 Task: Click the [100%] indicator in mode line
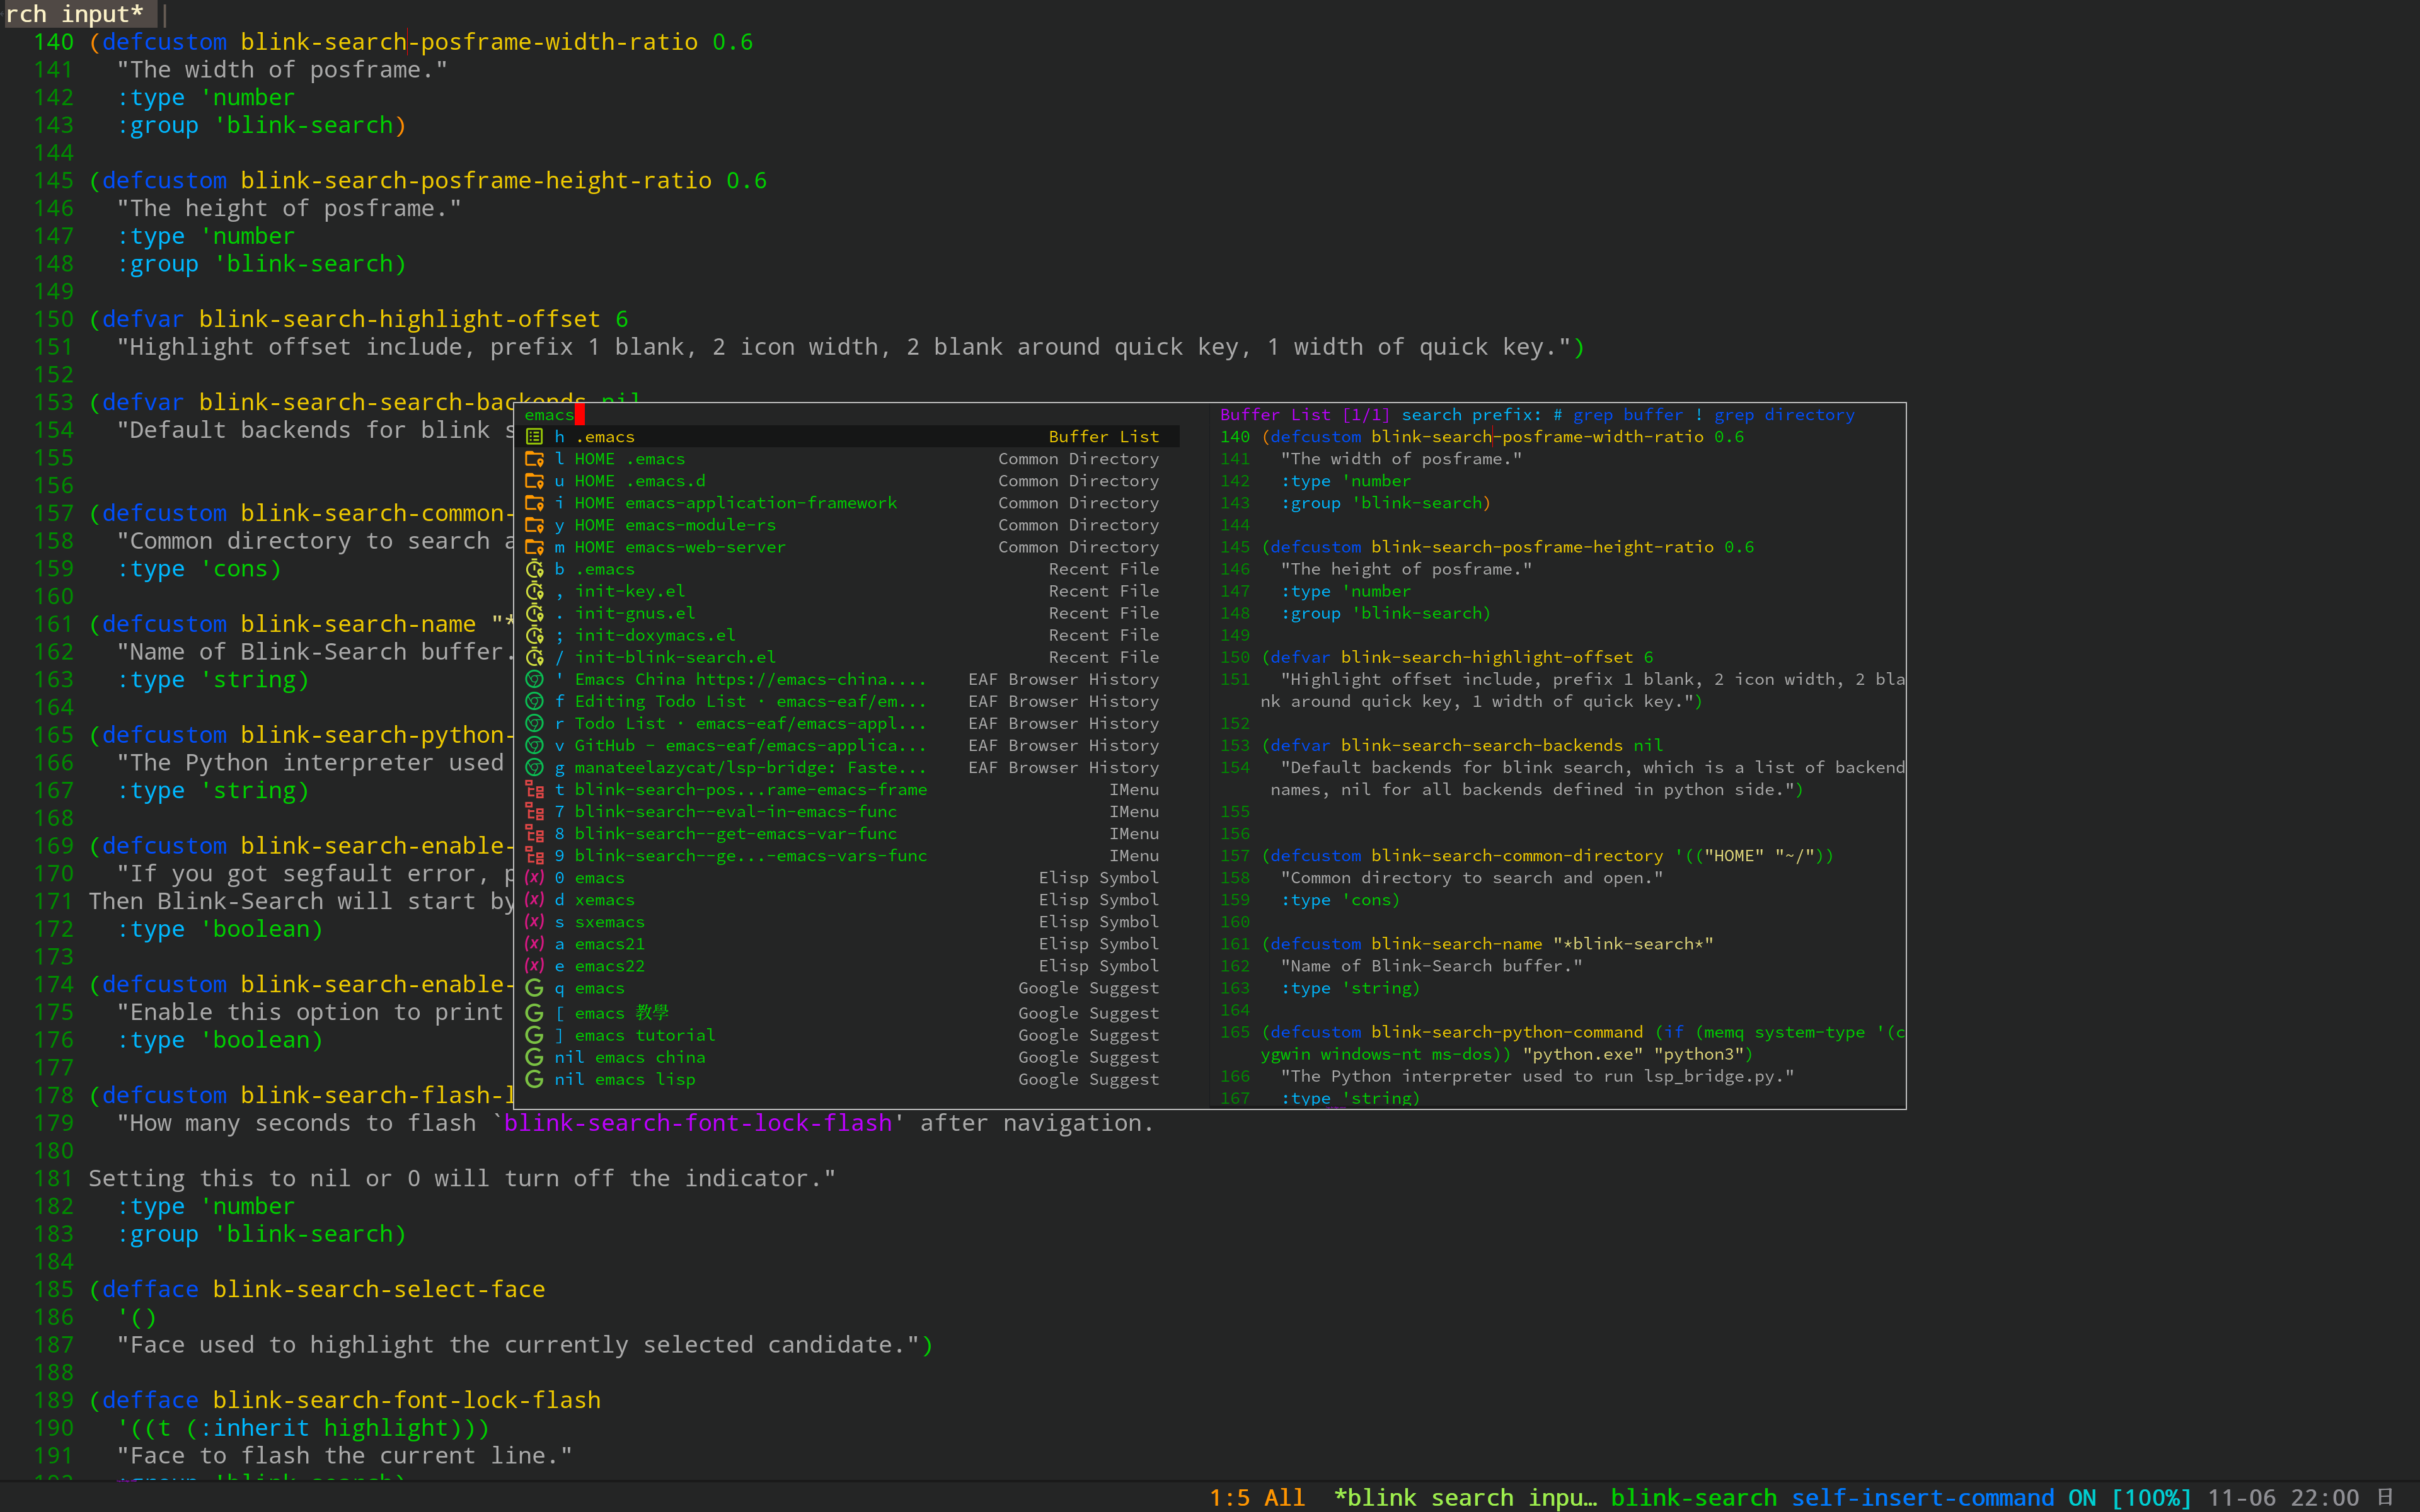(x=2151, y=1497)
